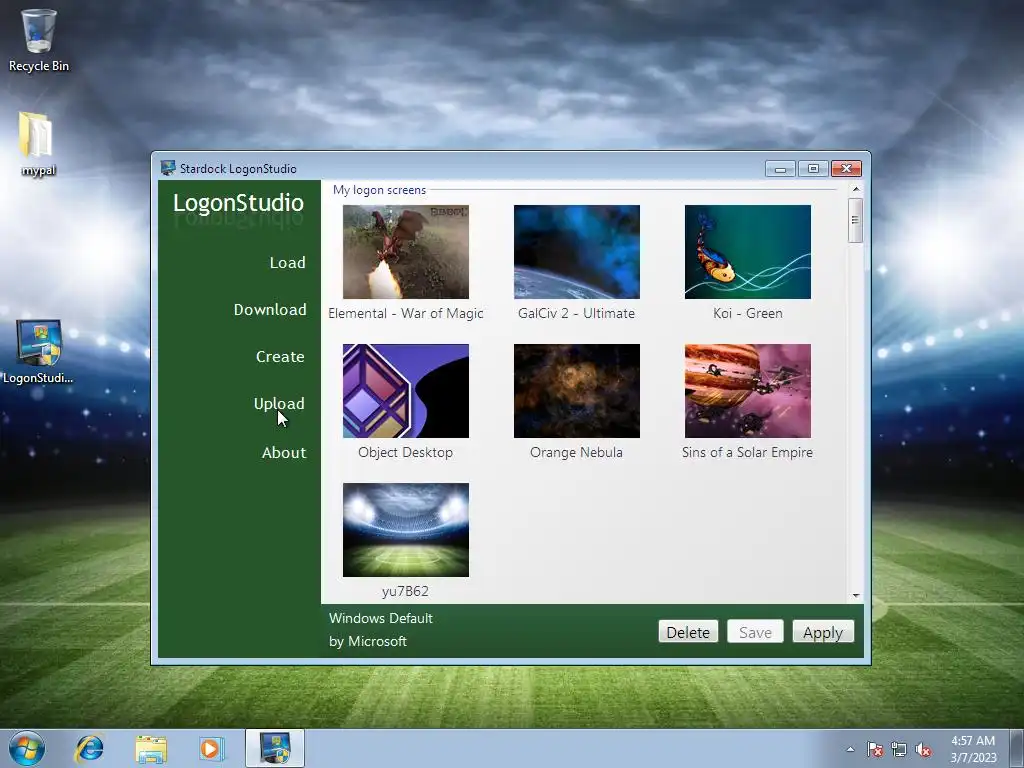Select the Orange Nebula logon thumbnail
This screenshot has width=1024, height=768.
(577, 391)
